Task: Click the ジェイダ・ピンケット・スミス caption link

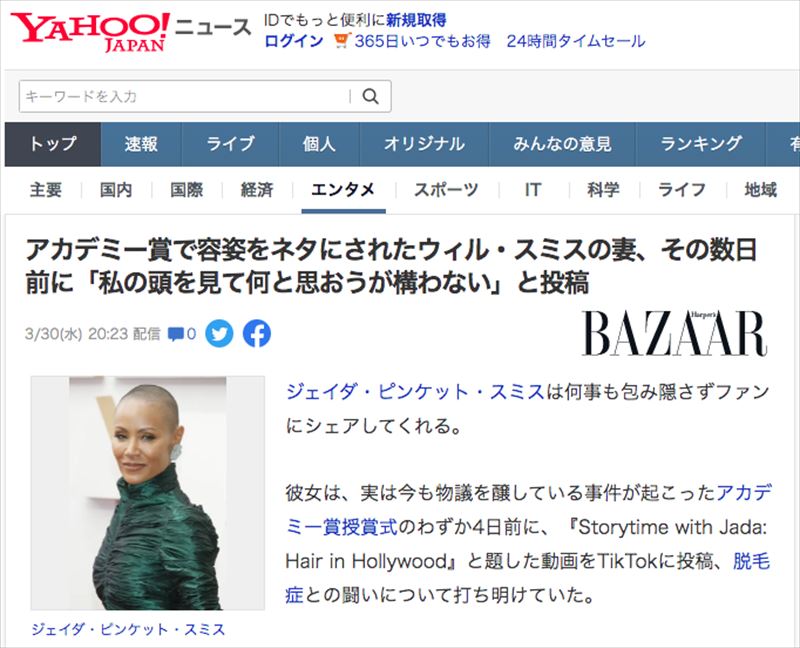Action: pos(128,629)
